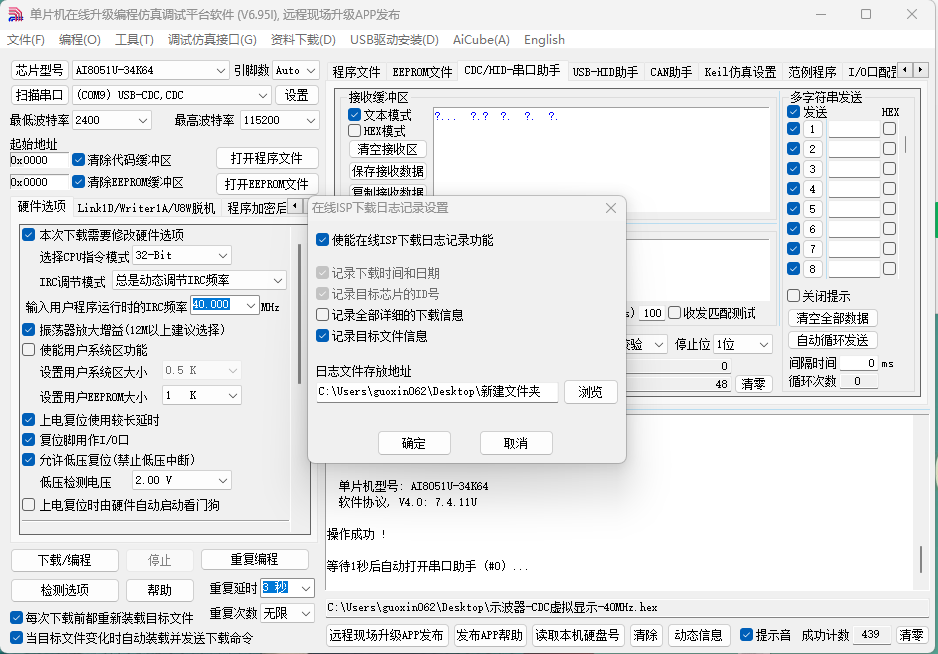Uncheck 记录目标文件信息 option

[x=322, y=336]
